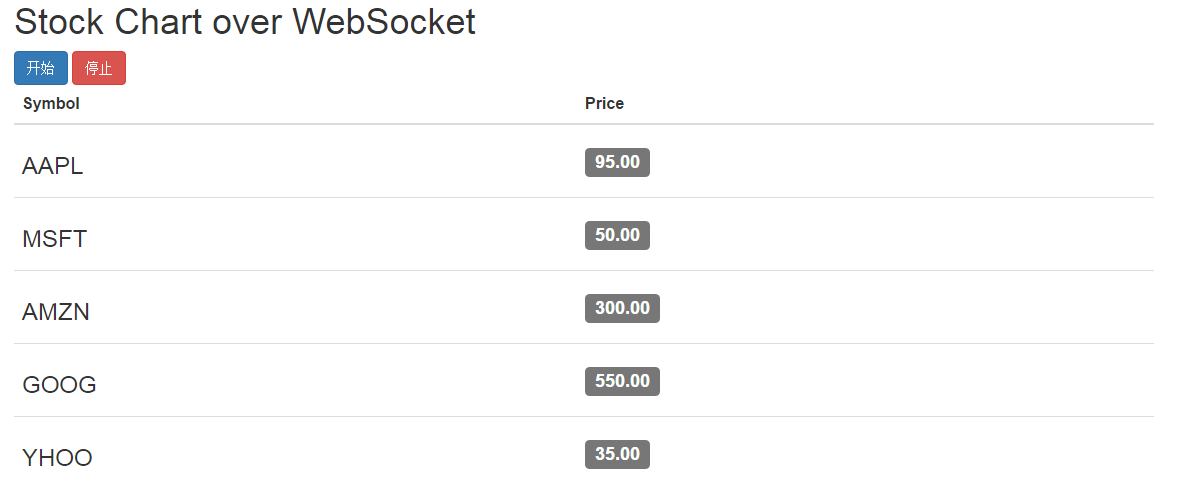Viewport: 1198px width, 490px height.
Task: Select the Amazon ticker symbol cell
Action: 56,313
